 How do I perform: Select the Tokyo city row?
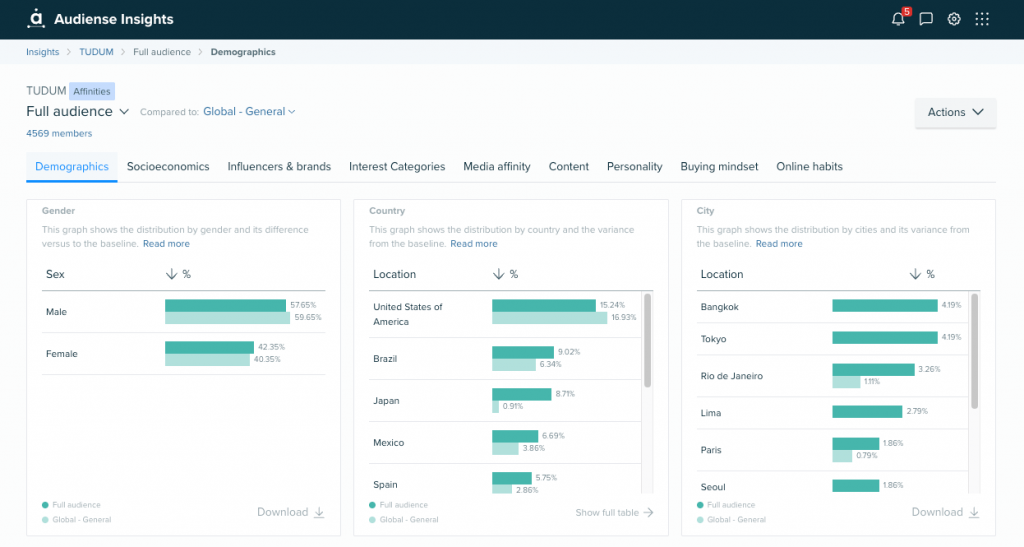click(x=832, y=339)
